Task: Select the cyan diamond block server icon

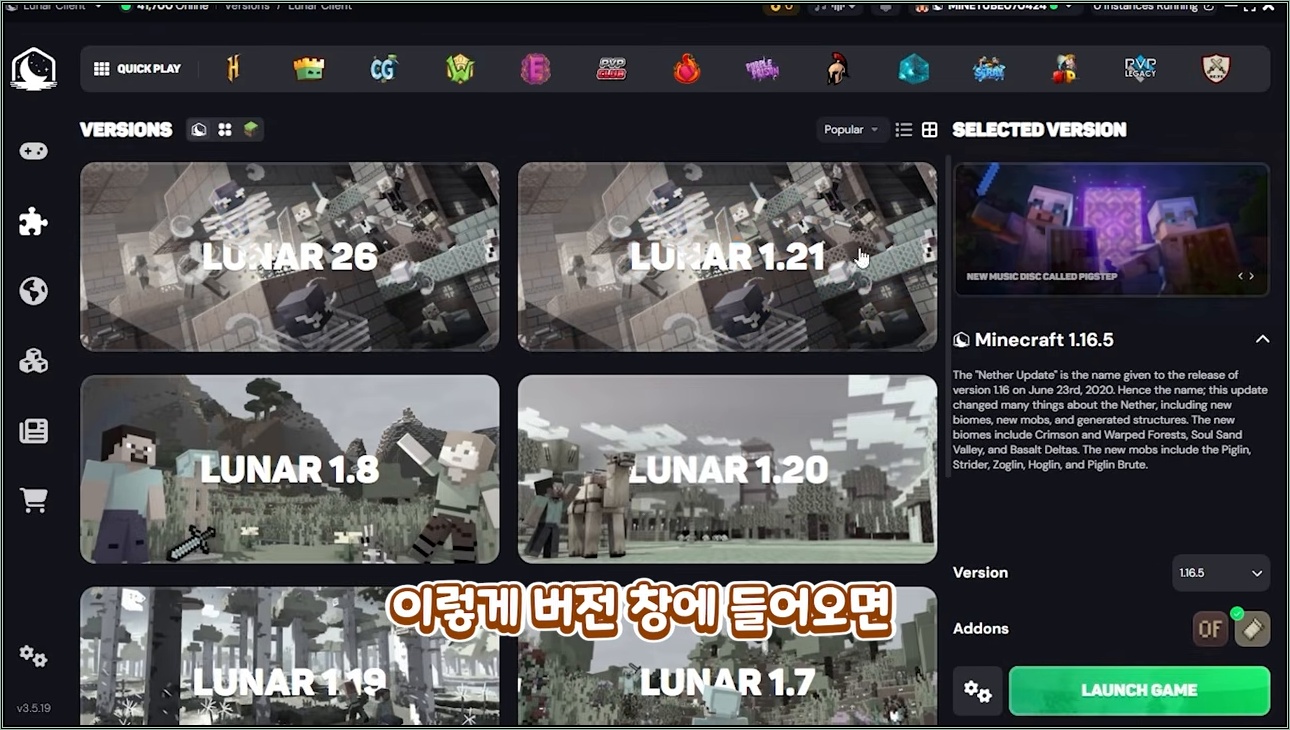Action: (913, 69)
